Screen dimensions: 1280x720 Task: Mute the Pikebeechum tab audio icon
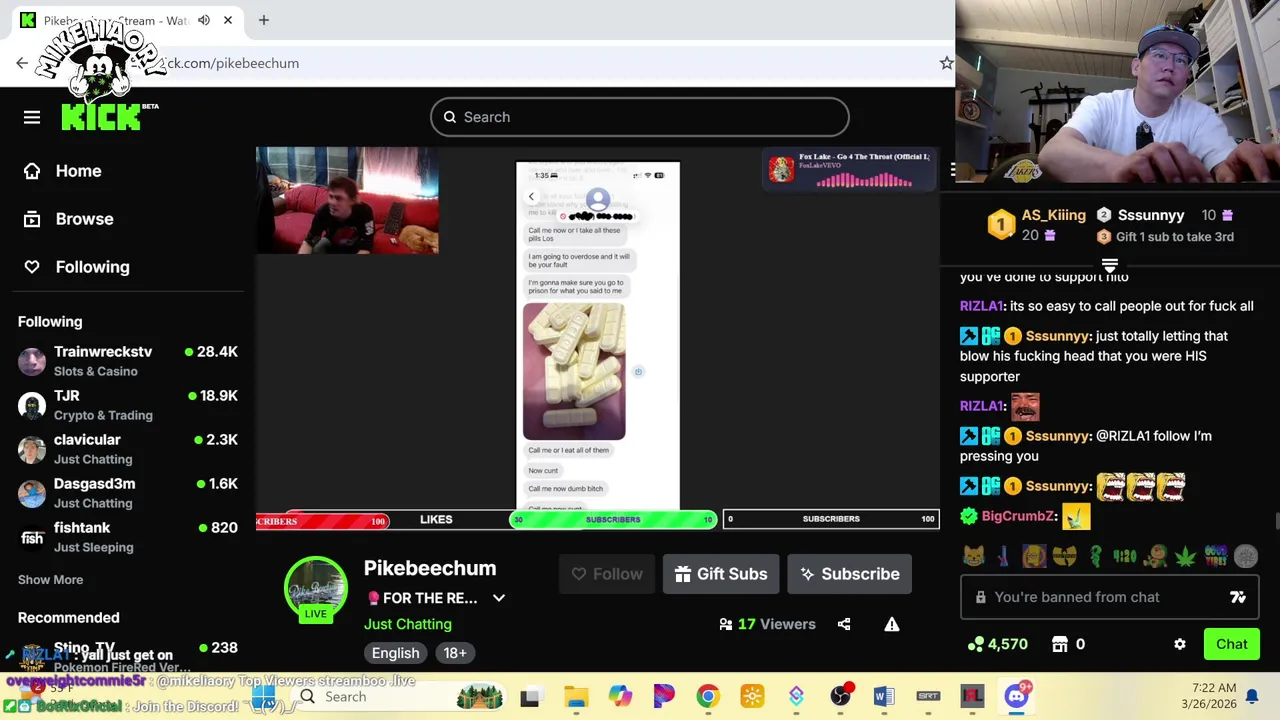[x=204, y=20]
